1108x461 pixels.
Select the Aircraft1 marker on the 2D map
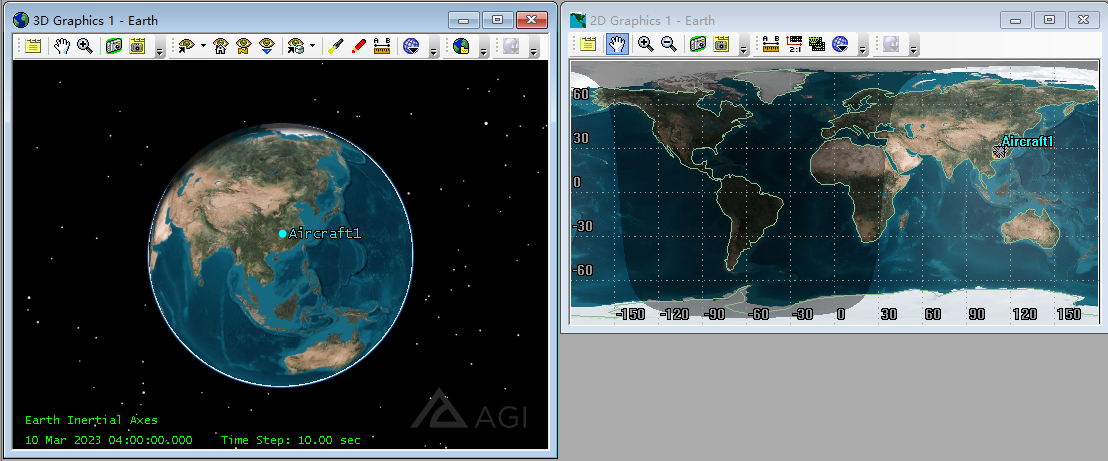[x=999, y=151]
